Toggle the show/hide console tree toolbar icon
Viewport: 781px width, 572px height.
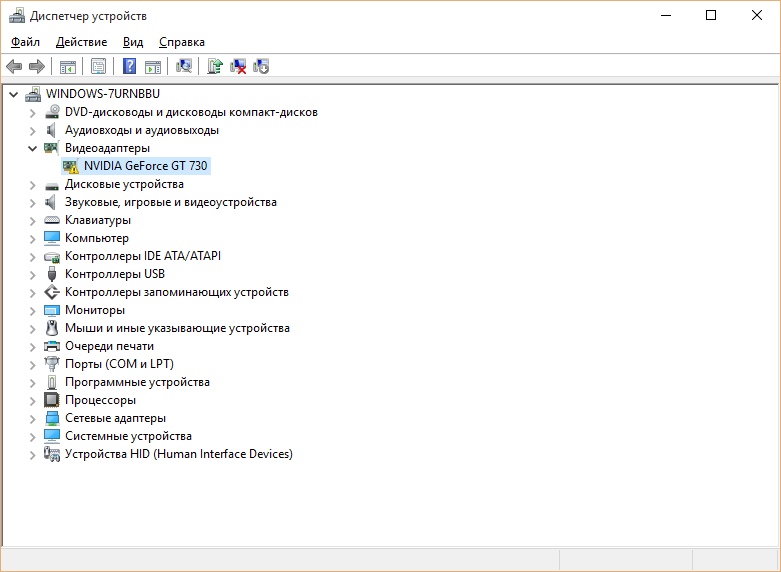point(68,66)
